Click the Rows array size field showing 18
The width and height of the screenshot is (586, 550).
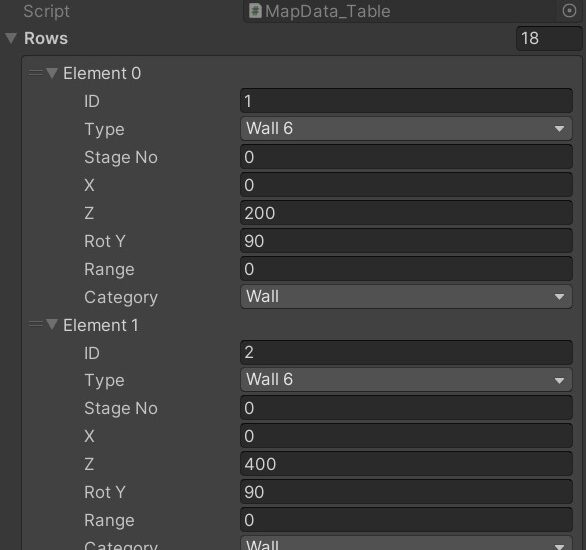coord(549,38)
